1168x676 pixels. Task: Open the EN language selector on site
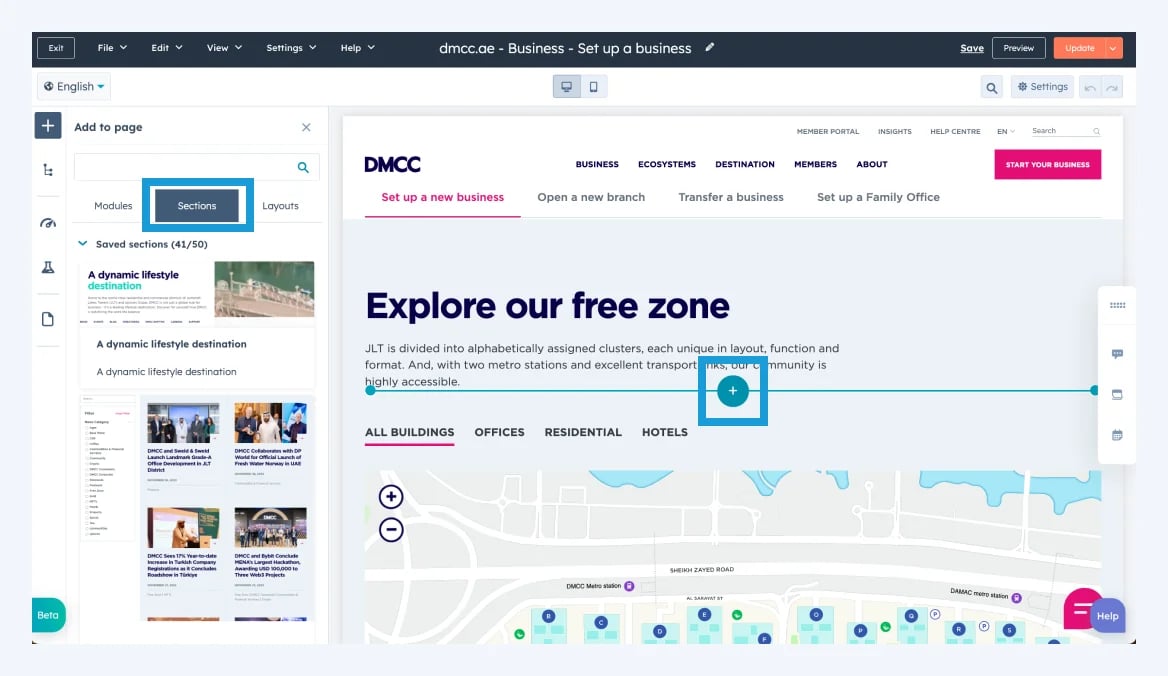(x=1006, y=132)
